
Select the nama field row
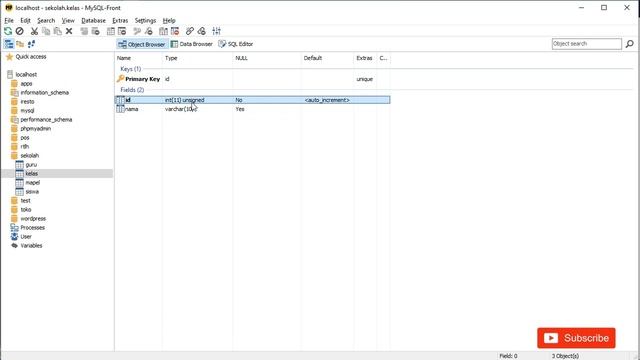pos(253,109)
